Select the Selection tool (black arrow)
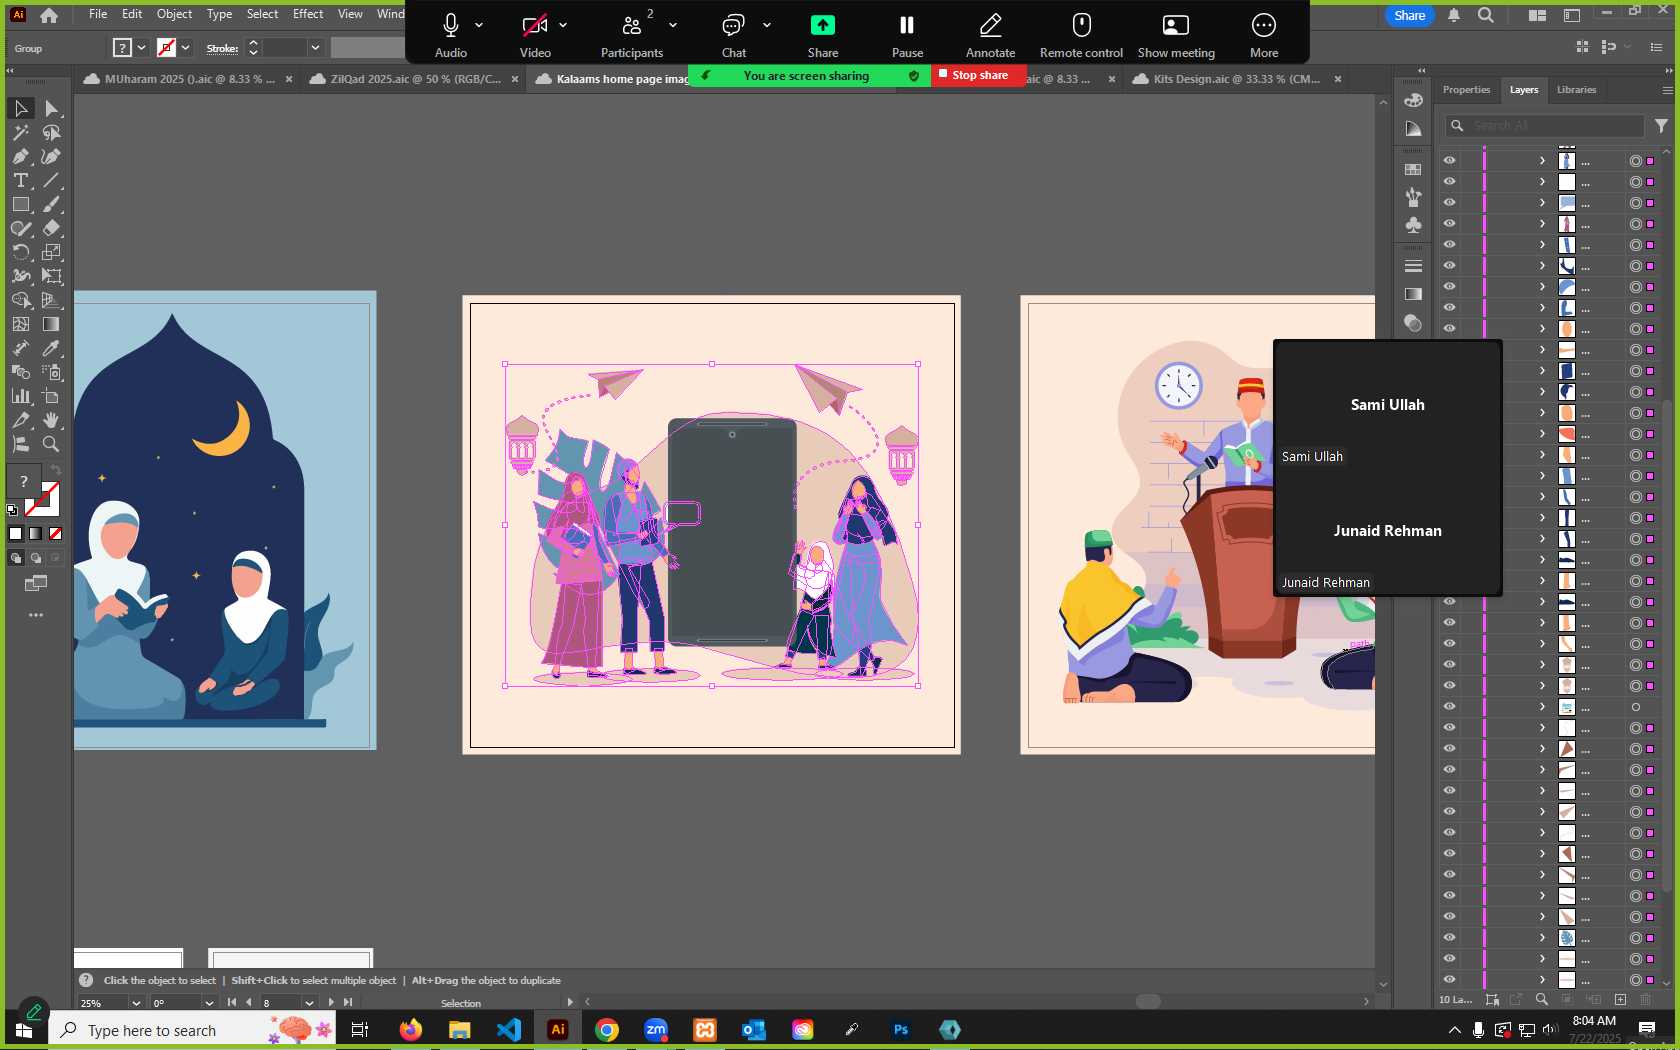The width and height of the screenshot is (1680, 1050). [x=20, y=108]
